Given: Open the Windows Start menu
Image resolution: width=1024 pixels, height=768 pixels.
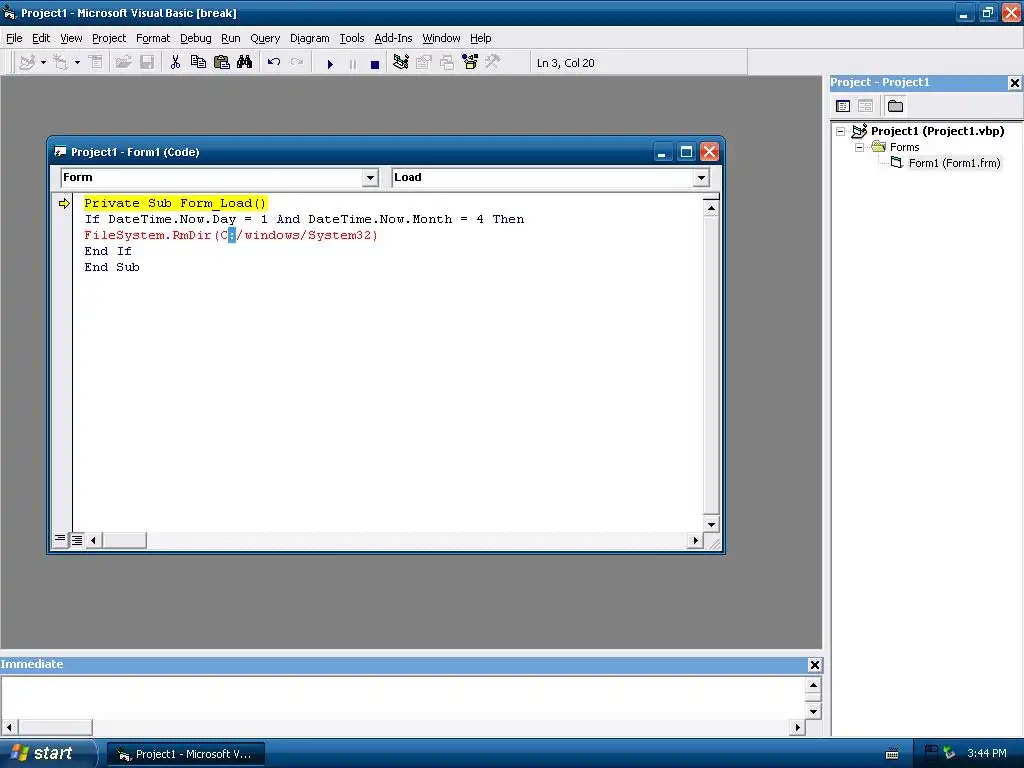Looking at the screenshot, I should tap(48, 754).
